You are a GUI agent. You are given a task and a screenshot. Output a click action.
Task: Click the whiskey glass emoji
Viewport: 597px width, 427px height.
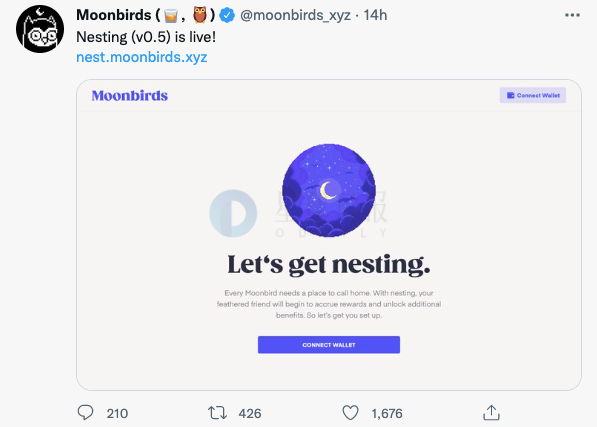171,16
